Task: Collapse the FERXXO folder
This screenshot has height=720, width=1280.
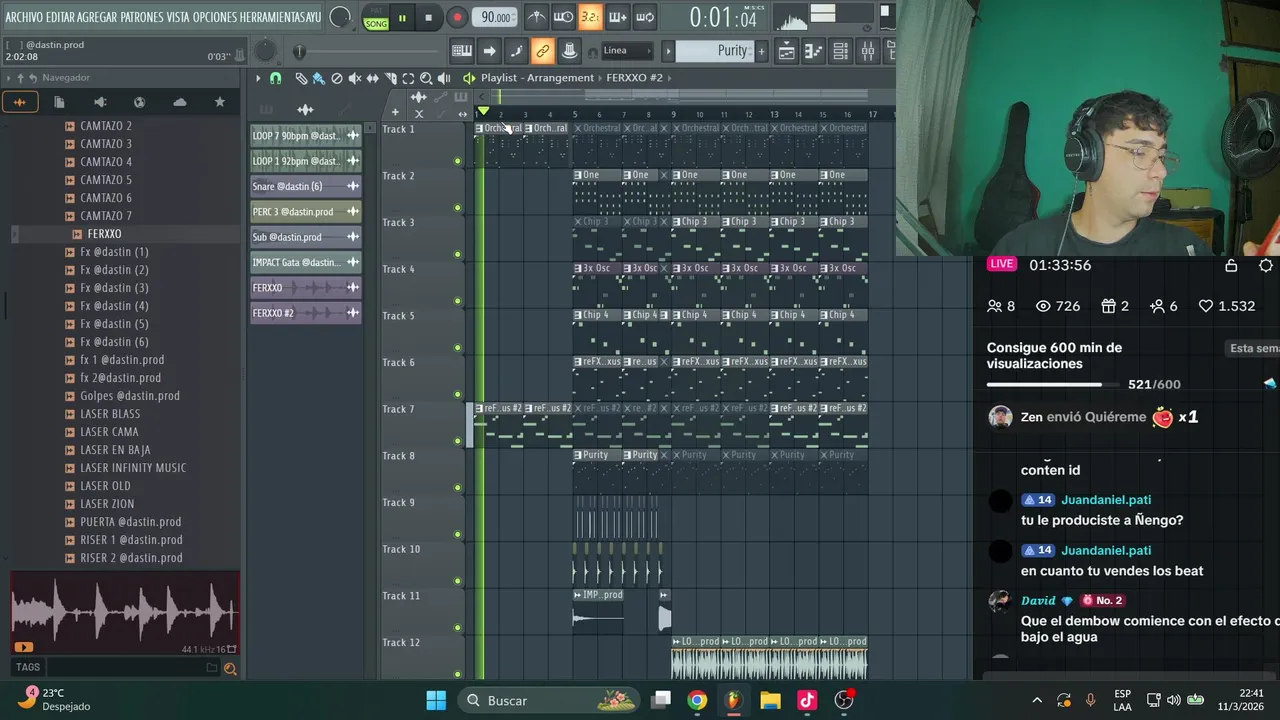Action: [97, 234]
